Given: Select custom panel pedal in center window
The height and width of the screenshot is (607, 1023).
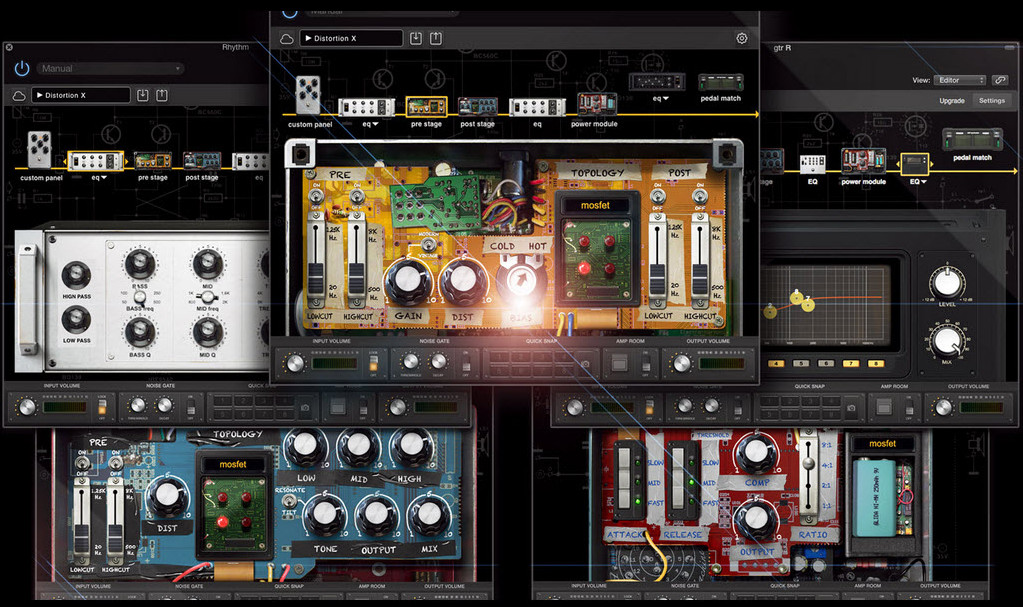Looking at the screenshot, I should coord(308,95).
